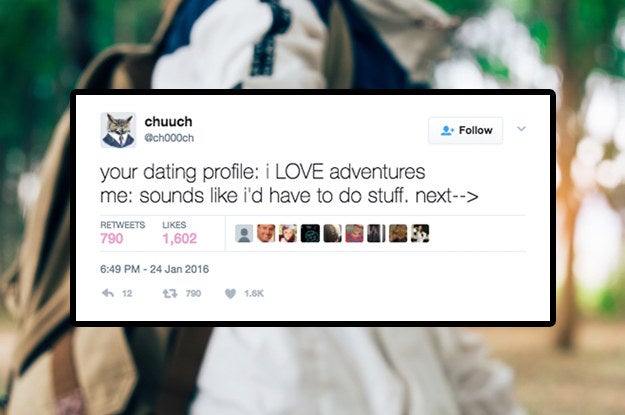
Task: Click the chuuch display name
Action: [x=168, y=121]
